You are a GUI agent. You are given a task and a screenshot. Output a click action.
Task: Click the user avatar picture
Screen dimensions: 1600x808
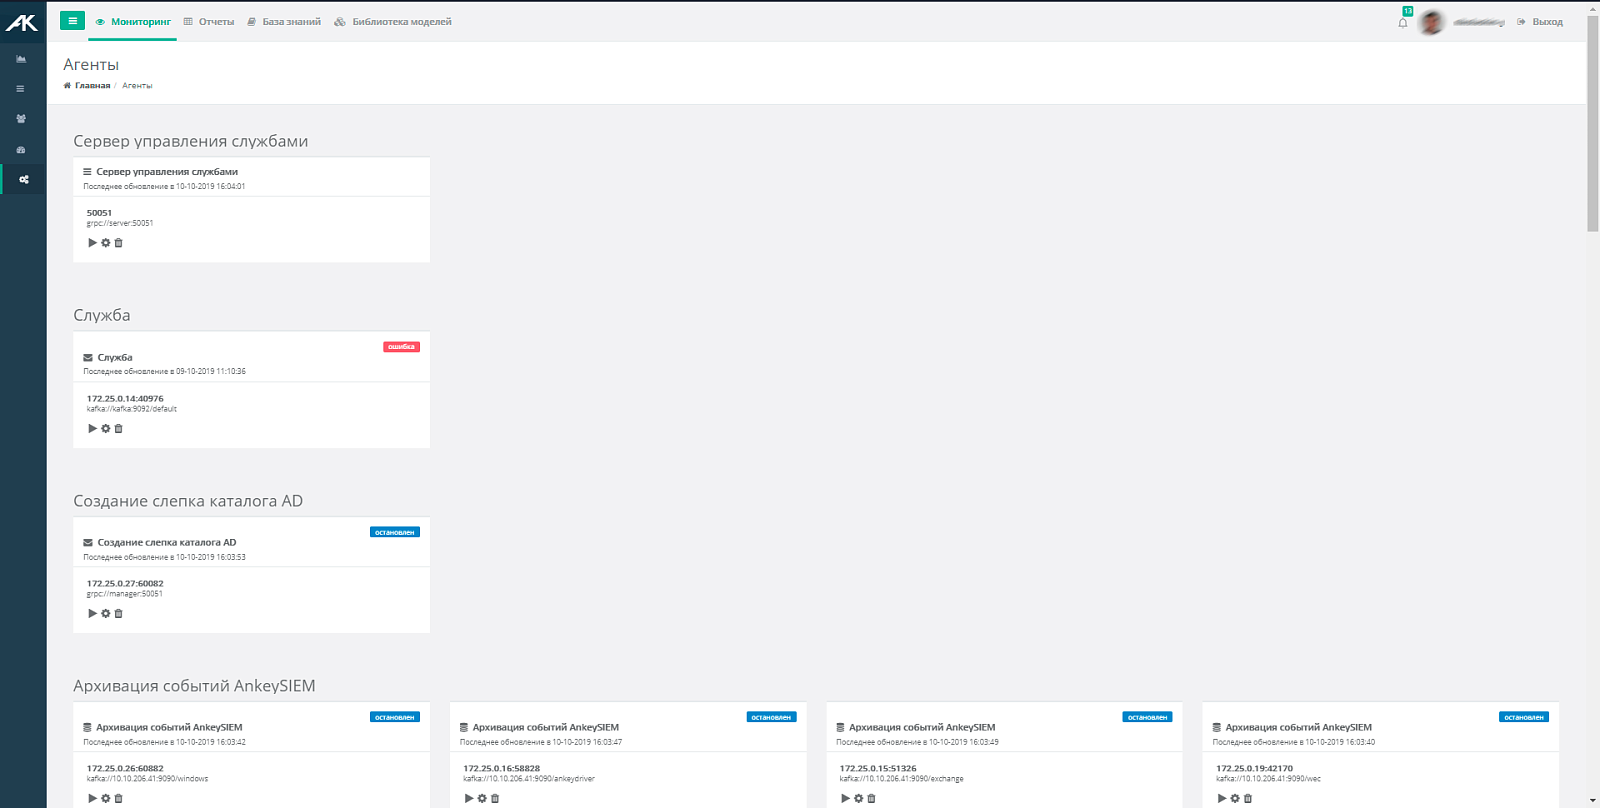(x=1431, y=22)
